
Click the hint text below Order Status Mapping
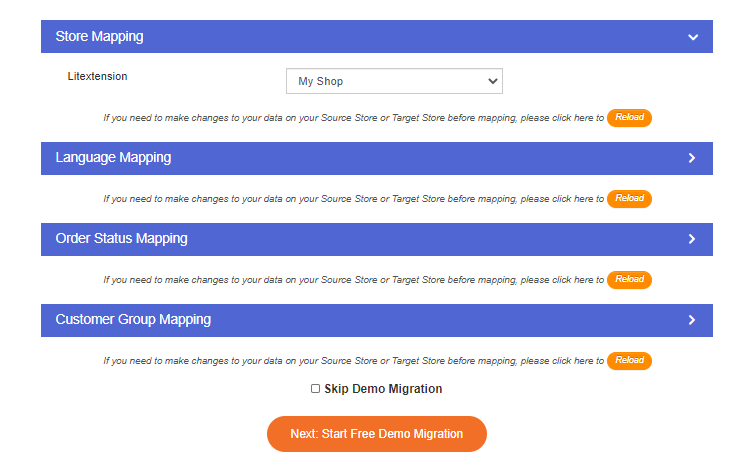pos(353,280)
